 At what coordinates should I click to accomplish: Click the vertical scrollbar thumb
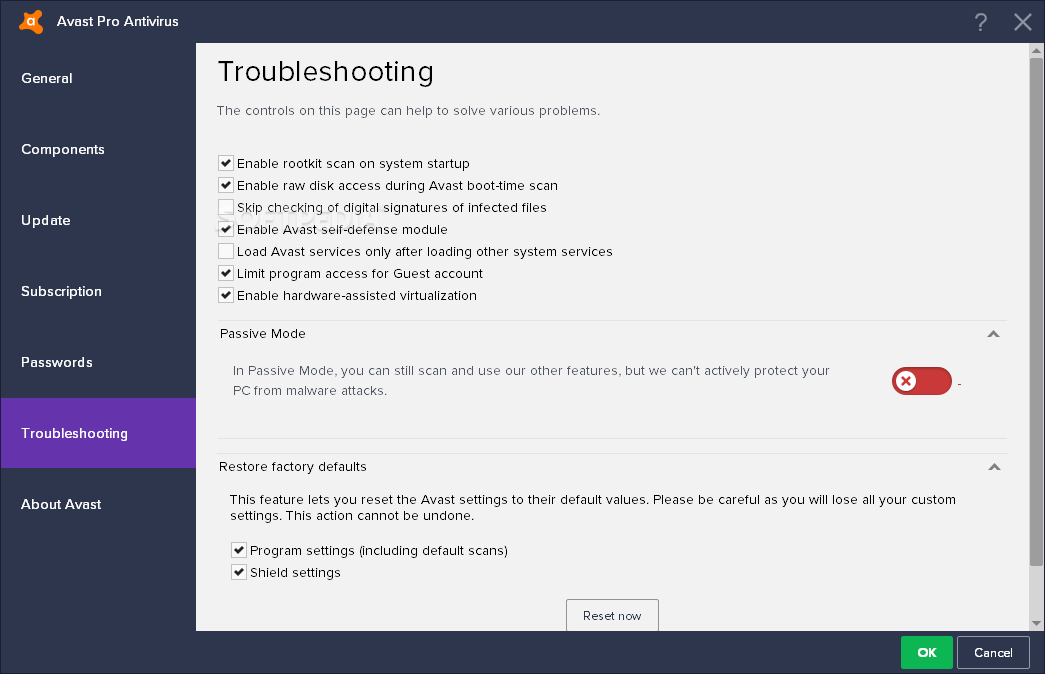pyautogui.click(x=1036, y=312)
